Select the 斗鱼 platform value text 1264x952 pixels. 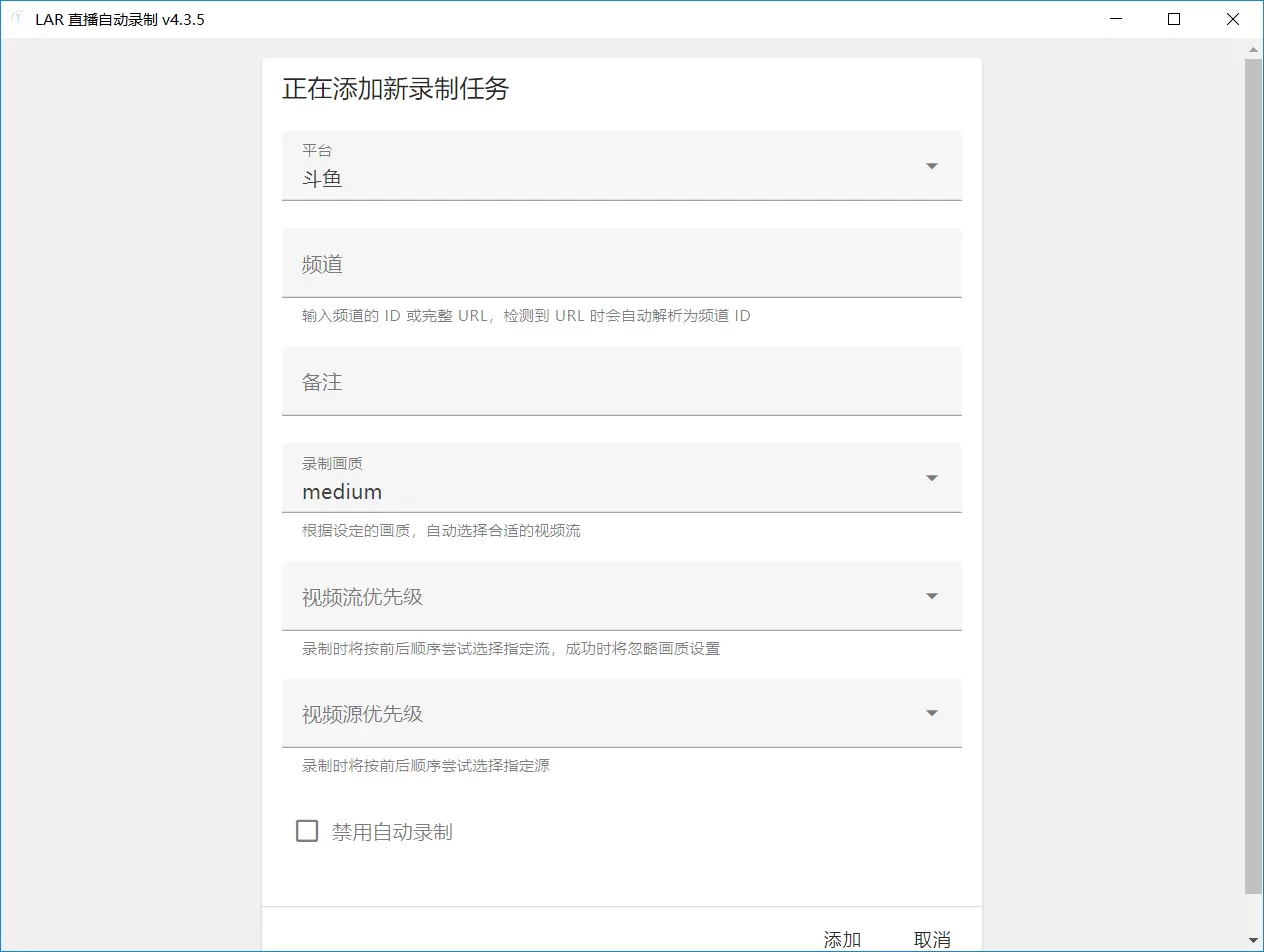click(x=324, y=178)
